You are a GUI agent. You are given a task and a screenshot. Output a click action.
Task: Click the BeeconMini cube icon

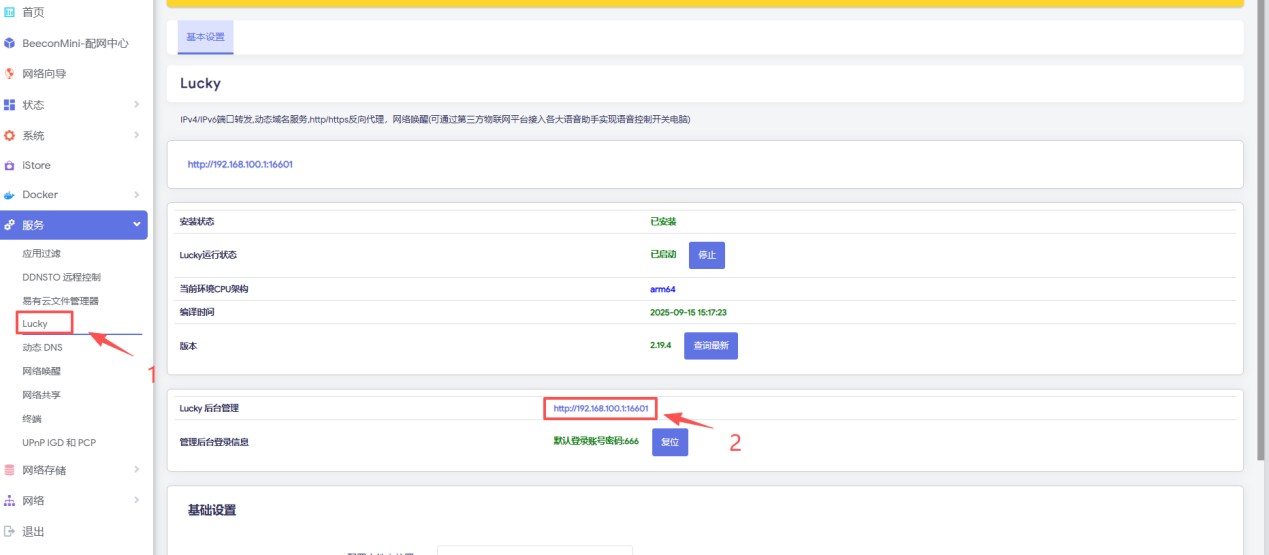(10, 43)
